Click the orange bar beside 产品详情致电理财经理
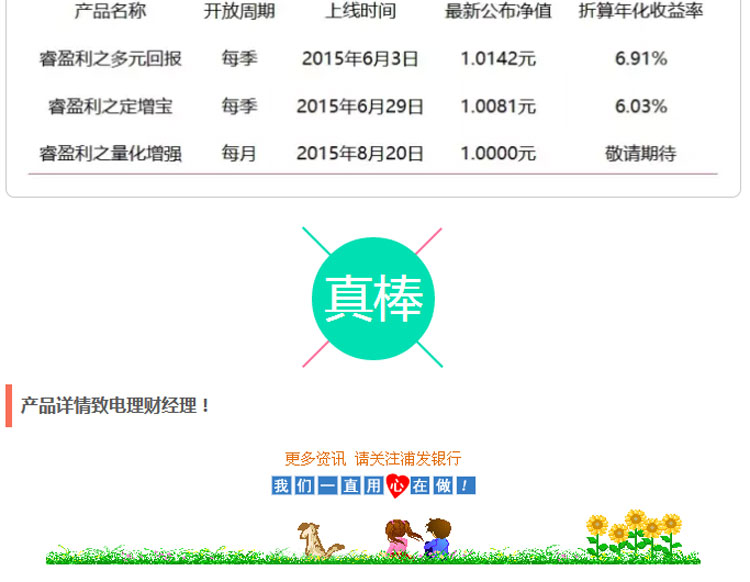 point(9,406)
